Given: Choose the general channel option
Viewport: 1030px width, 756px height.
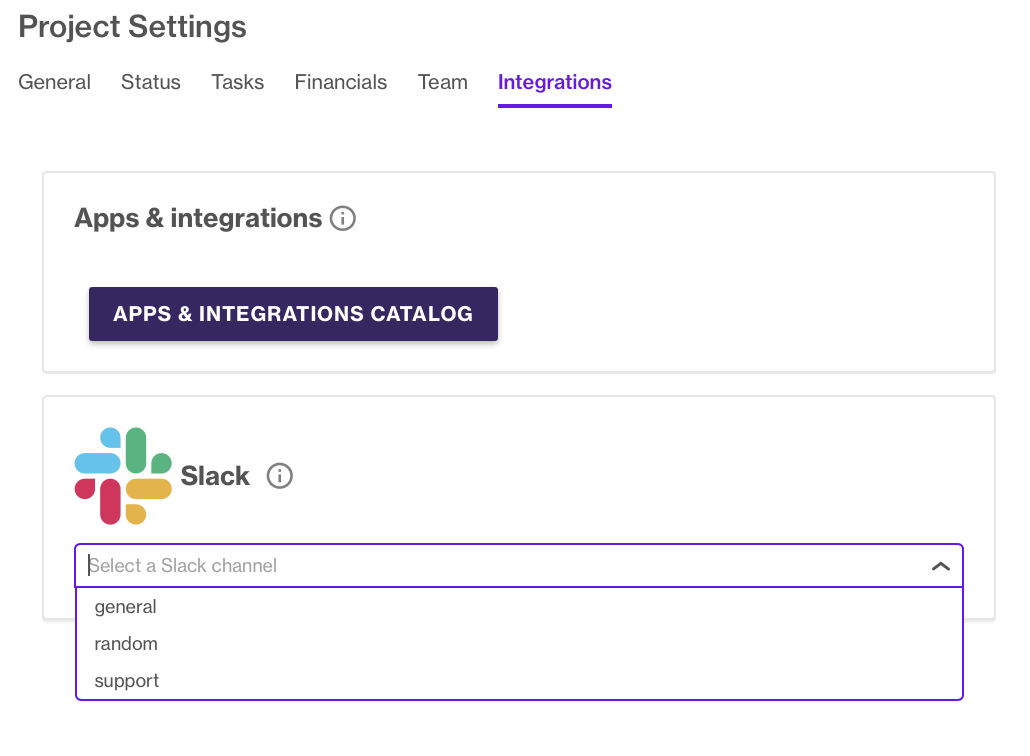Looking at the screenshot, I should pyautogui.click(x=519, y=607).
